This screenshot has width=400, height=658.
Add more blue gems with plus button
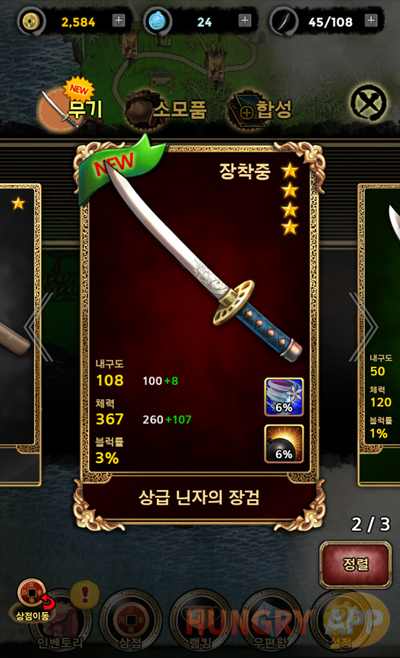244,20
